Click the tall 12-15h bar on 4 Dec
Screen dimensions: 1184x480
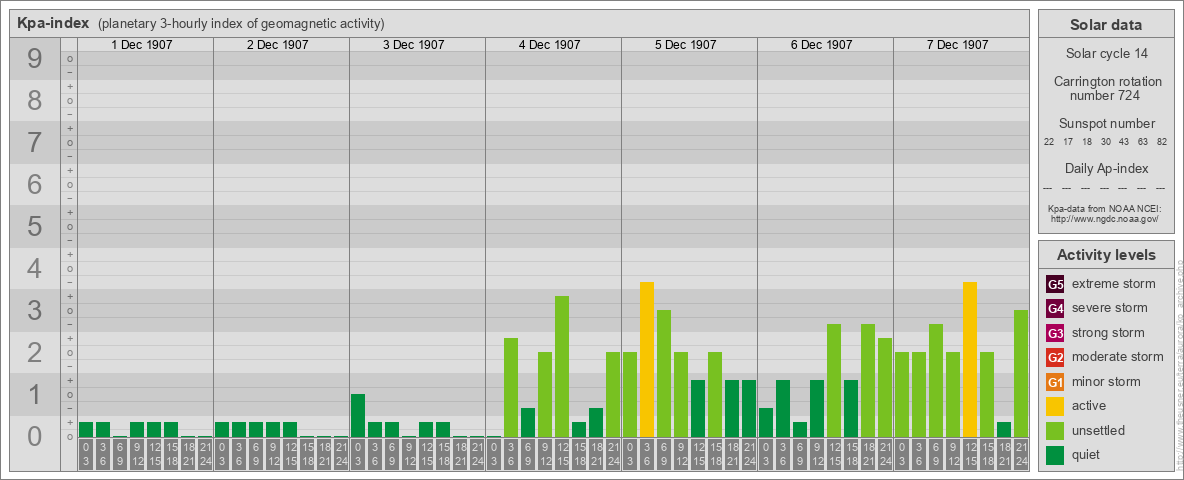562,366
